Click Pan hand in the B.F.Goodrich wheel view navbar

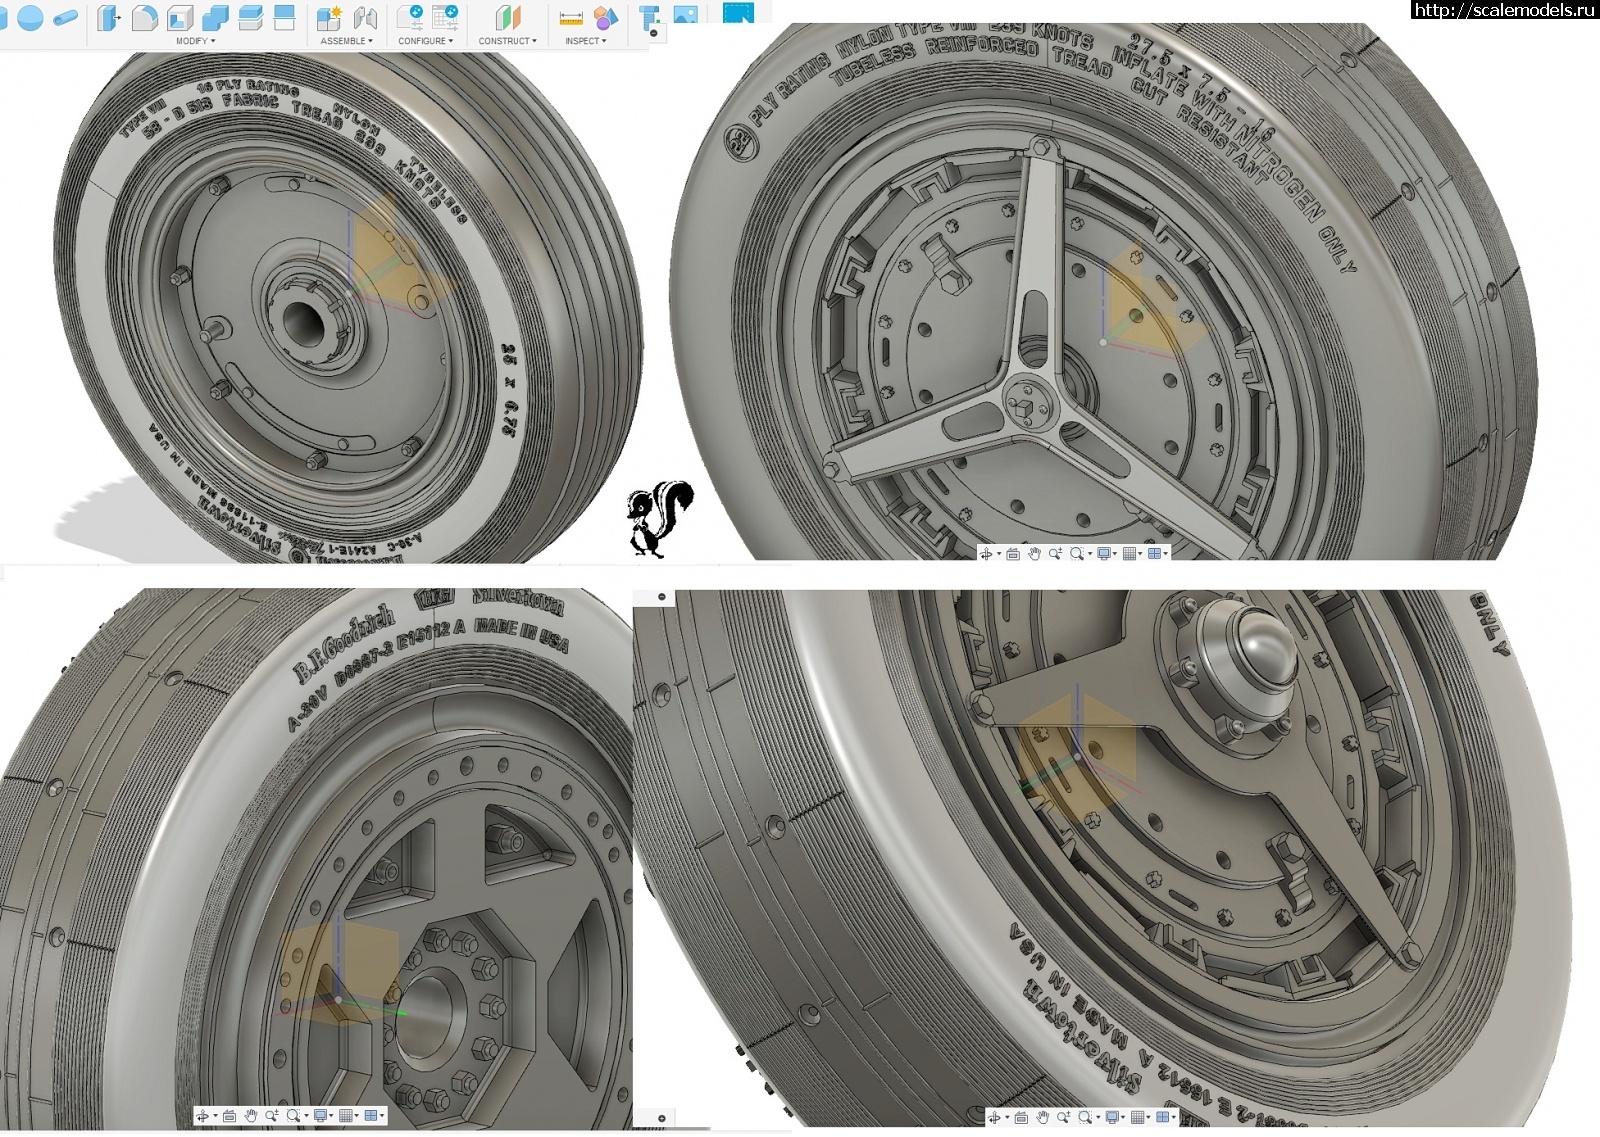[251, 1115]
